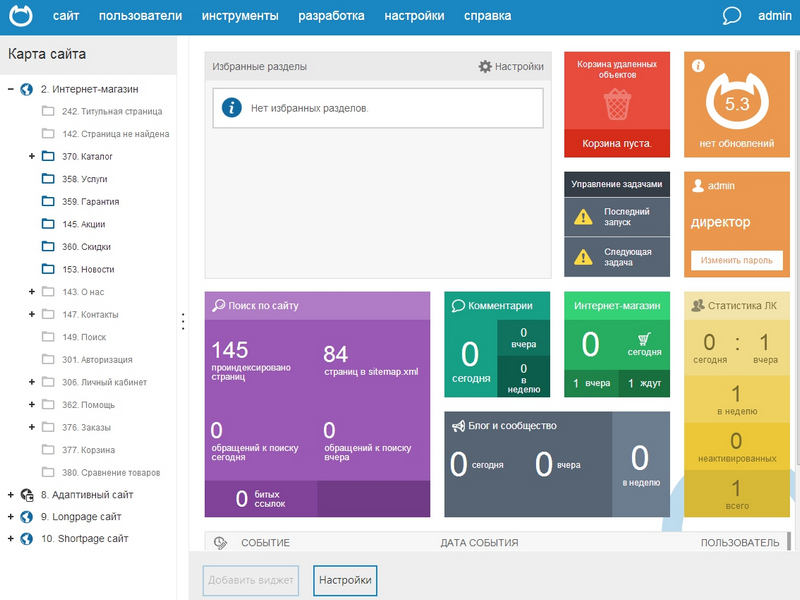Expand the 306. Личный кабинет node
Image resolution: width=800 pixels, height=600 pixels.
(x=32, y=382)
